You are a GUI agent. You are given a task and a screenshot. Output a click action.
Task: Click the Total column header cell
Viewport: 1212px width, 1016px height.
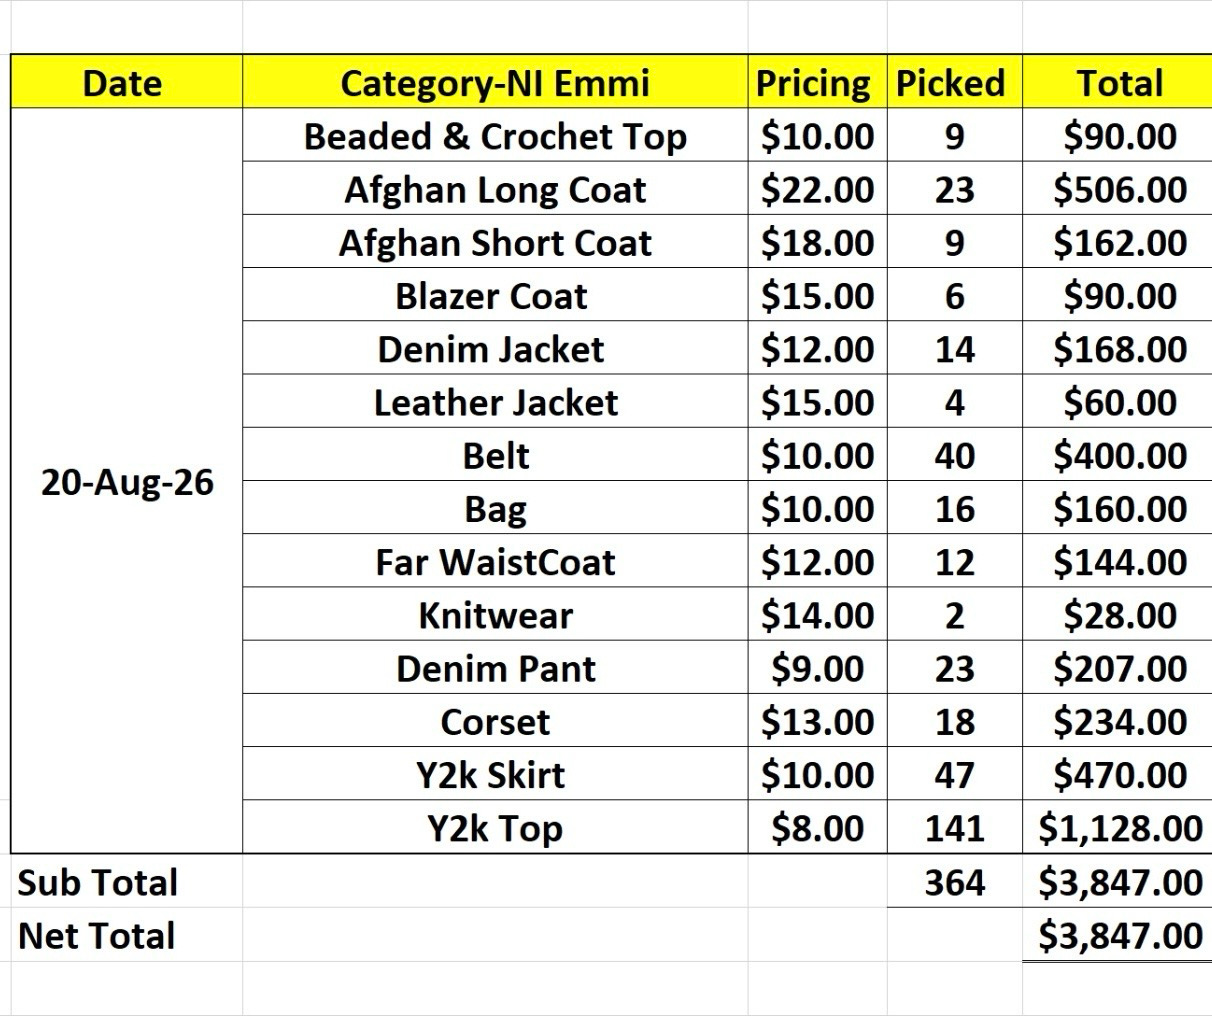coord(1117,82)
